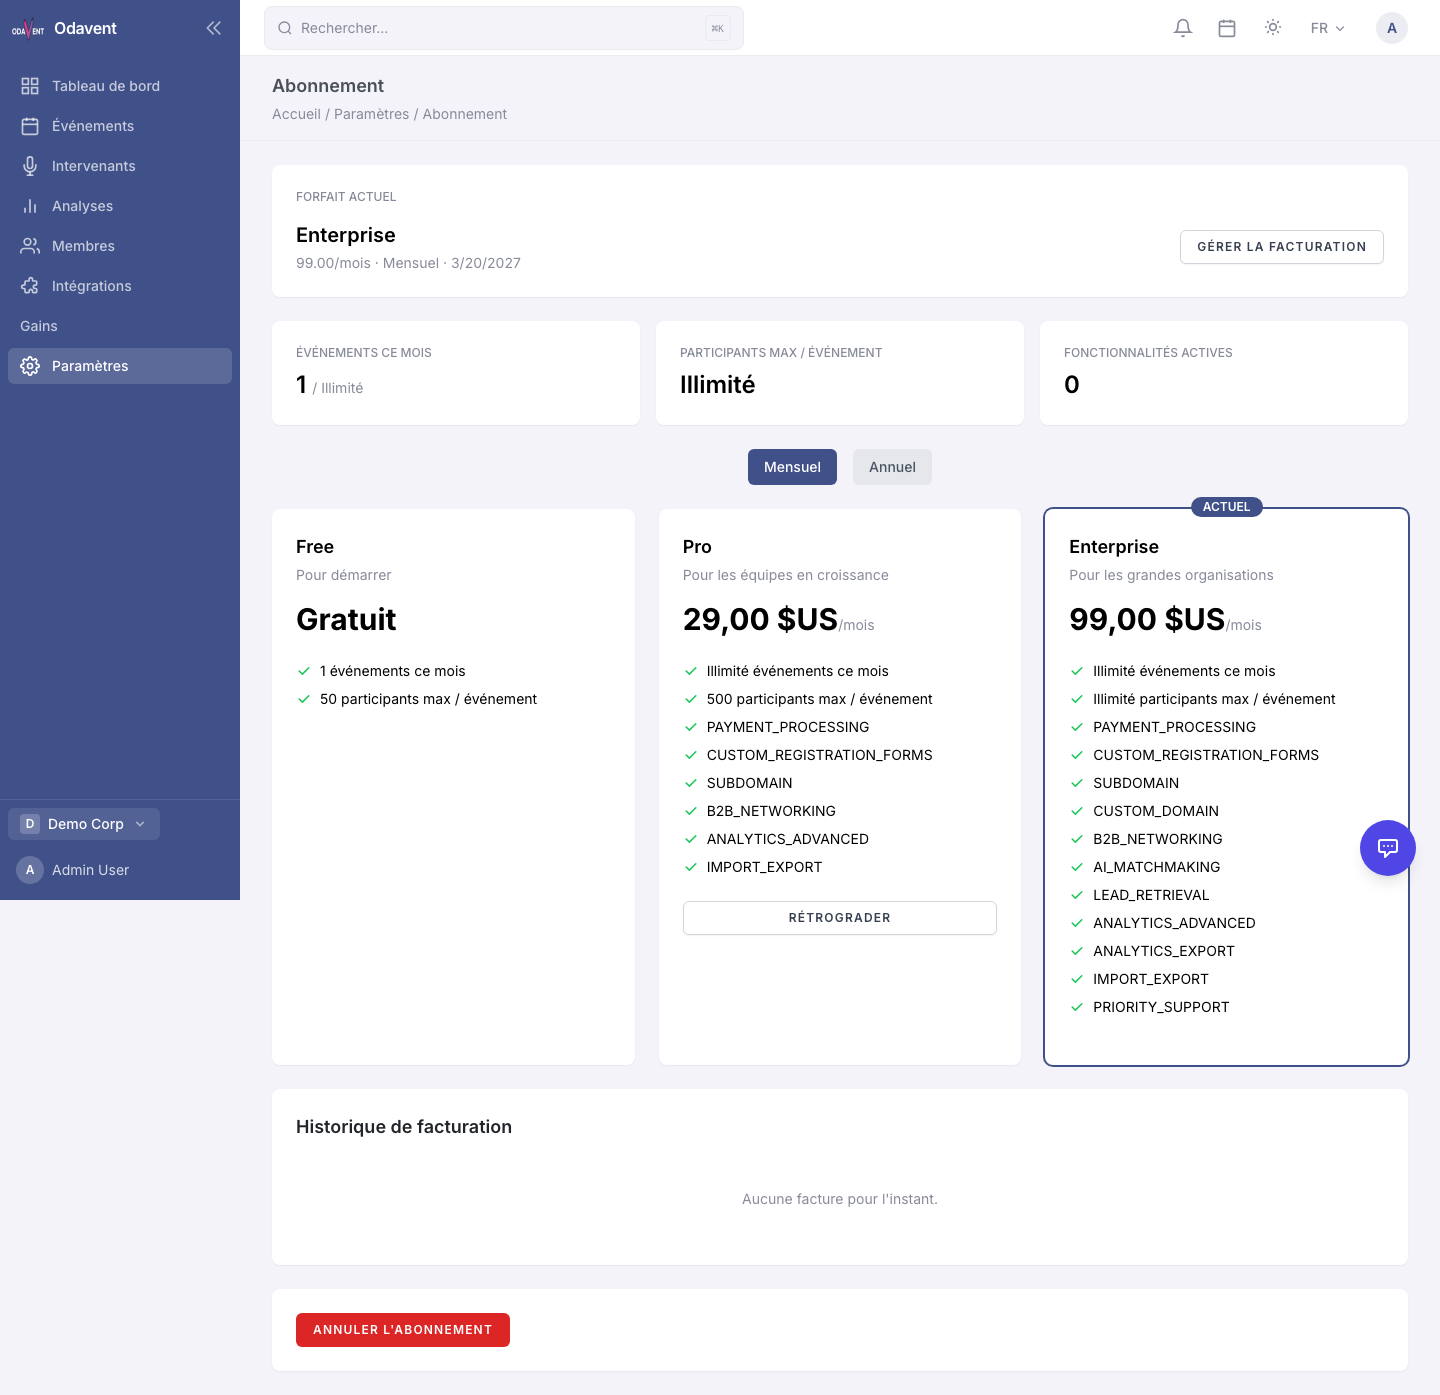
Task: Collapse the sidebar with double-chevron icon
Action: (x=213, y=28)
